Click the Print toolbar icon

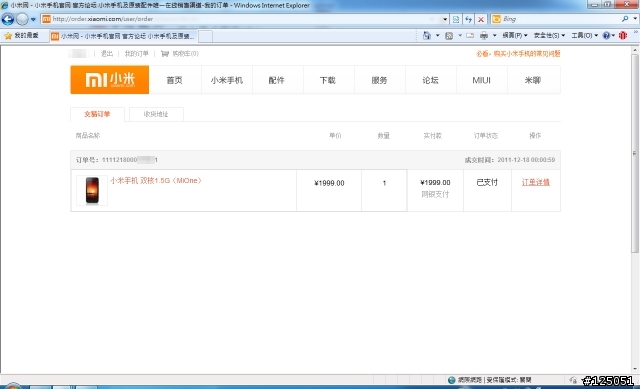point(484,36)
